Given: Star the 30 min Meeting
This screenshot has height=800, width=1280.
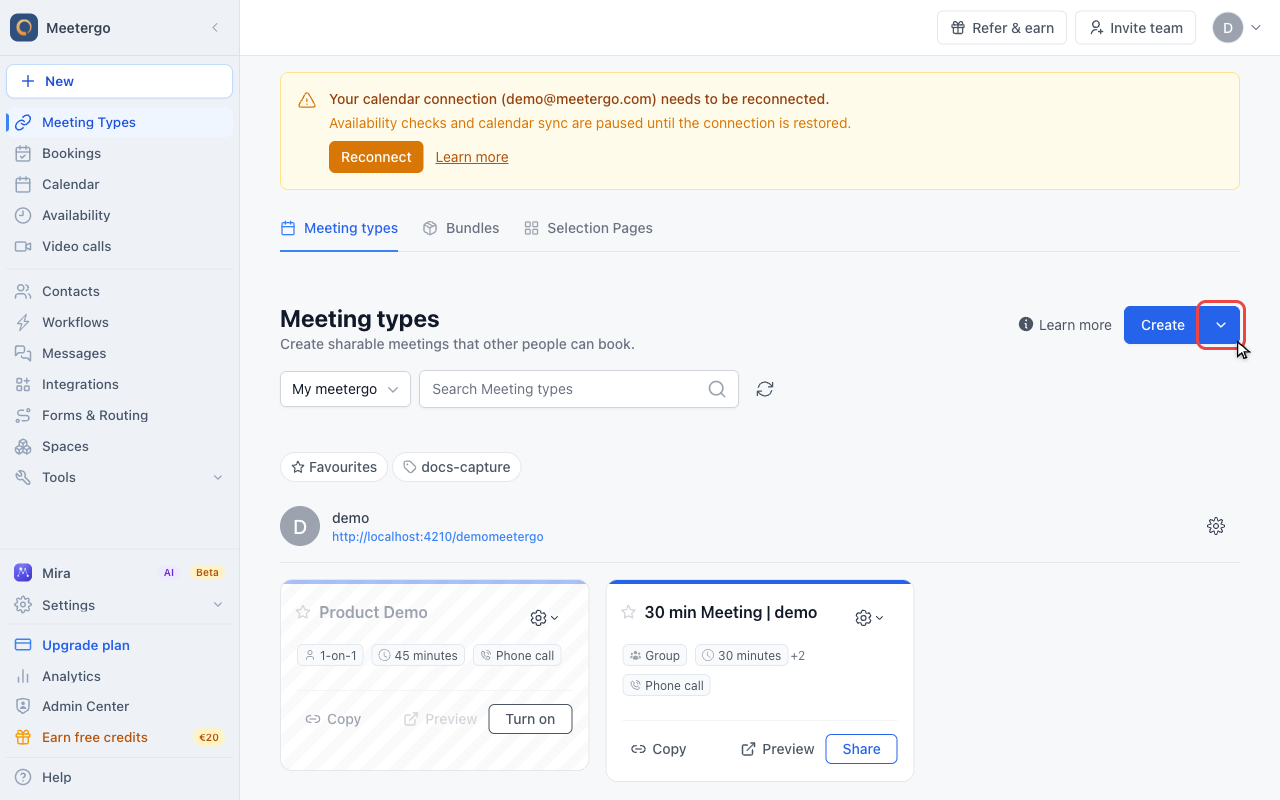Looking at the screenshot, I should pos(629,612).
